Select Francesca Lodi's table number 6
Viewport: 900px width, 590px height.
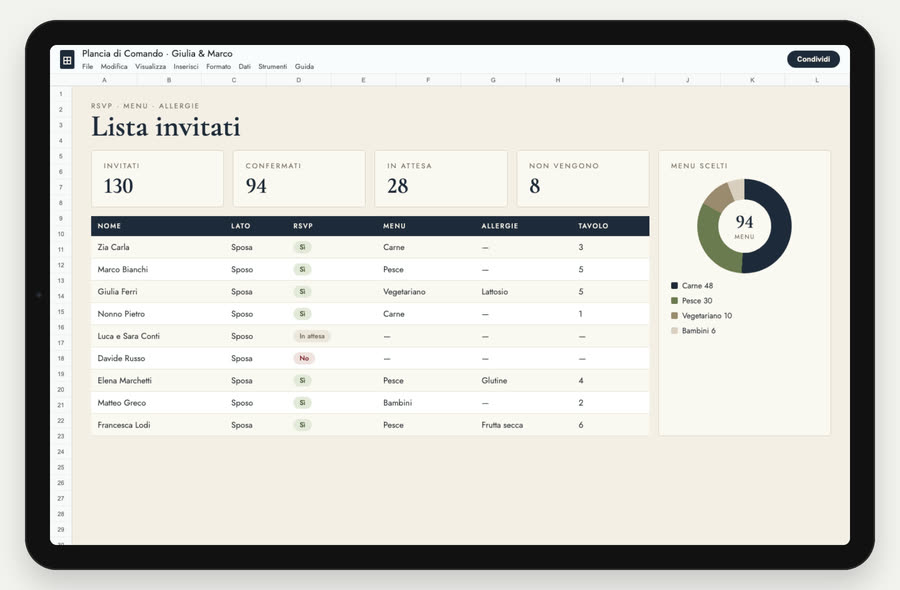(581, 425)
